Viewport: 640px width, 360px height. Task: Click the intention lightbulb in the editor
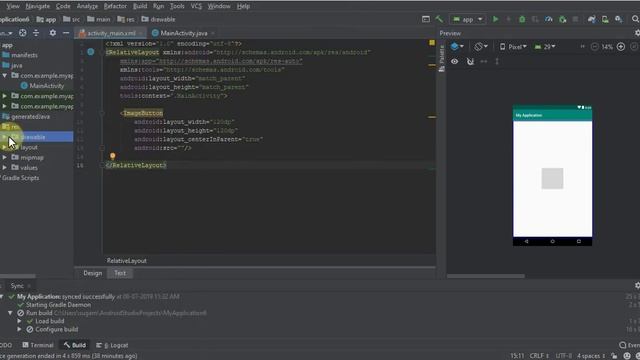tap(113, 156)
